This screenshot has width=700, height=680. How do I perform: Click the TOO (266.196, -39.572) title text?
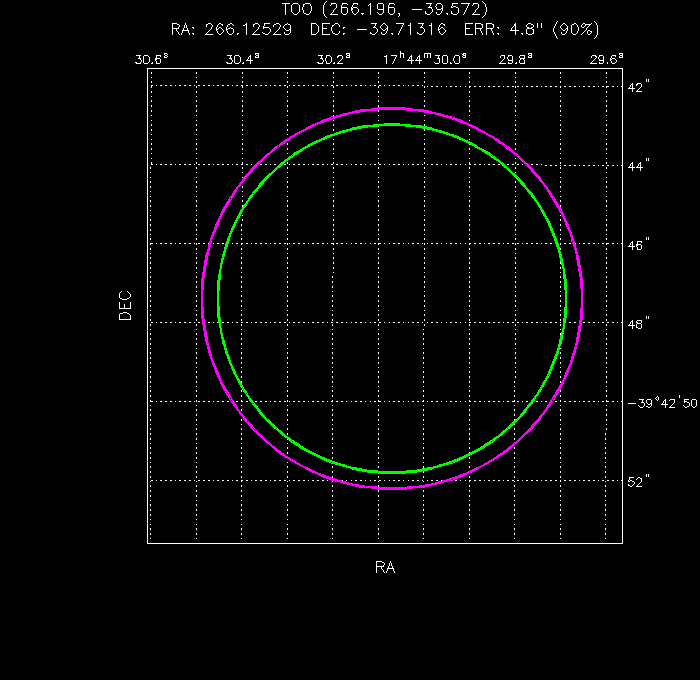pyautogui.click(x=385, y=9)
